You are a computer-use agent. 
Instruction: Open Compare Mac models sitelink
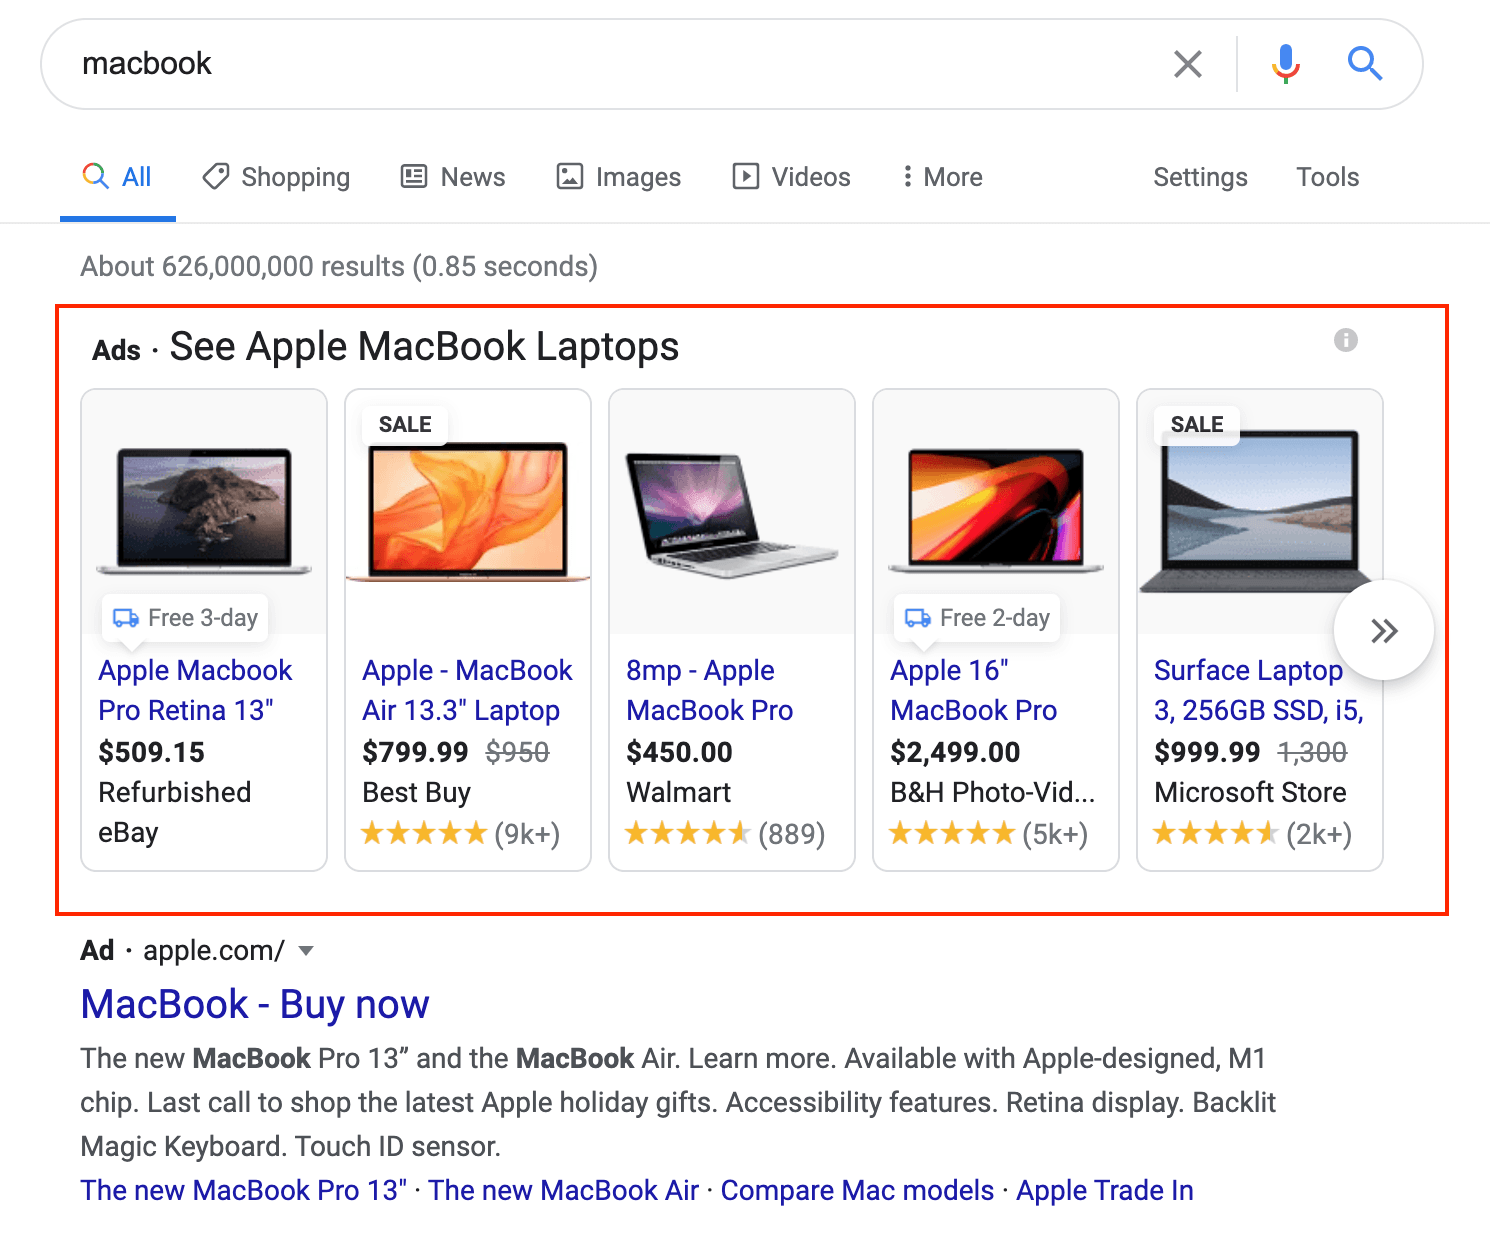857,1190
